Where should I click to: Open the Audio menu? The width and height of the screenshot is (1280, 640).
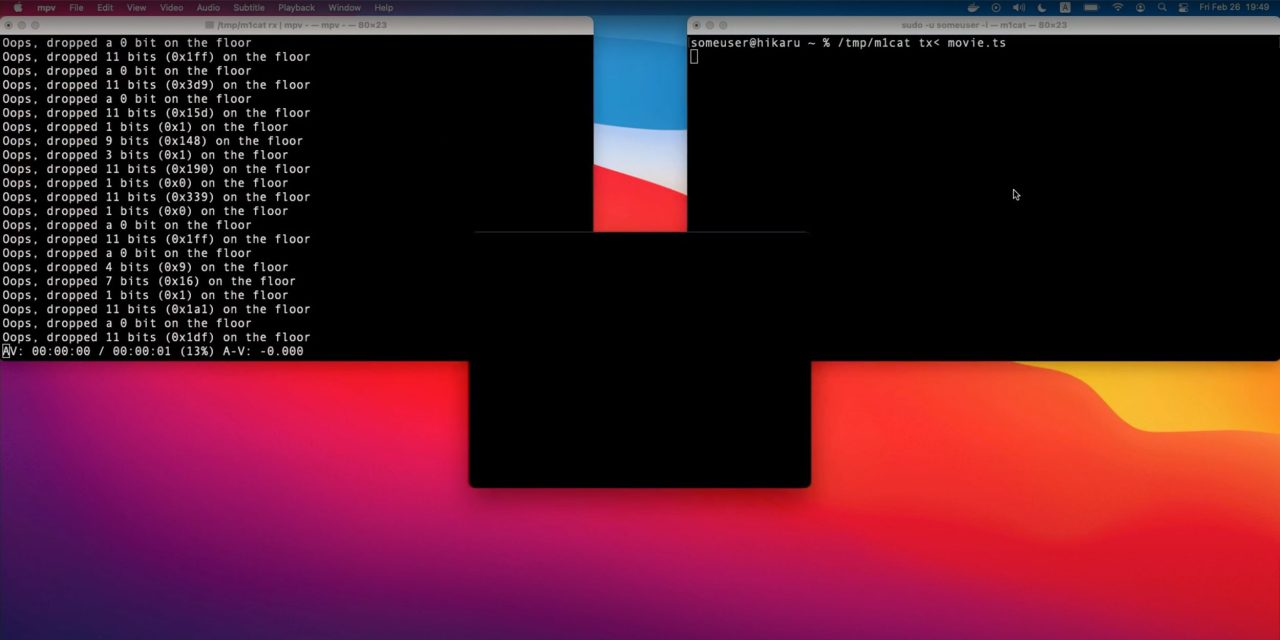coord(207,7)
